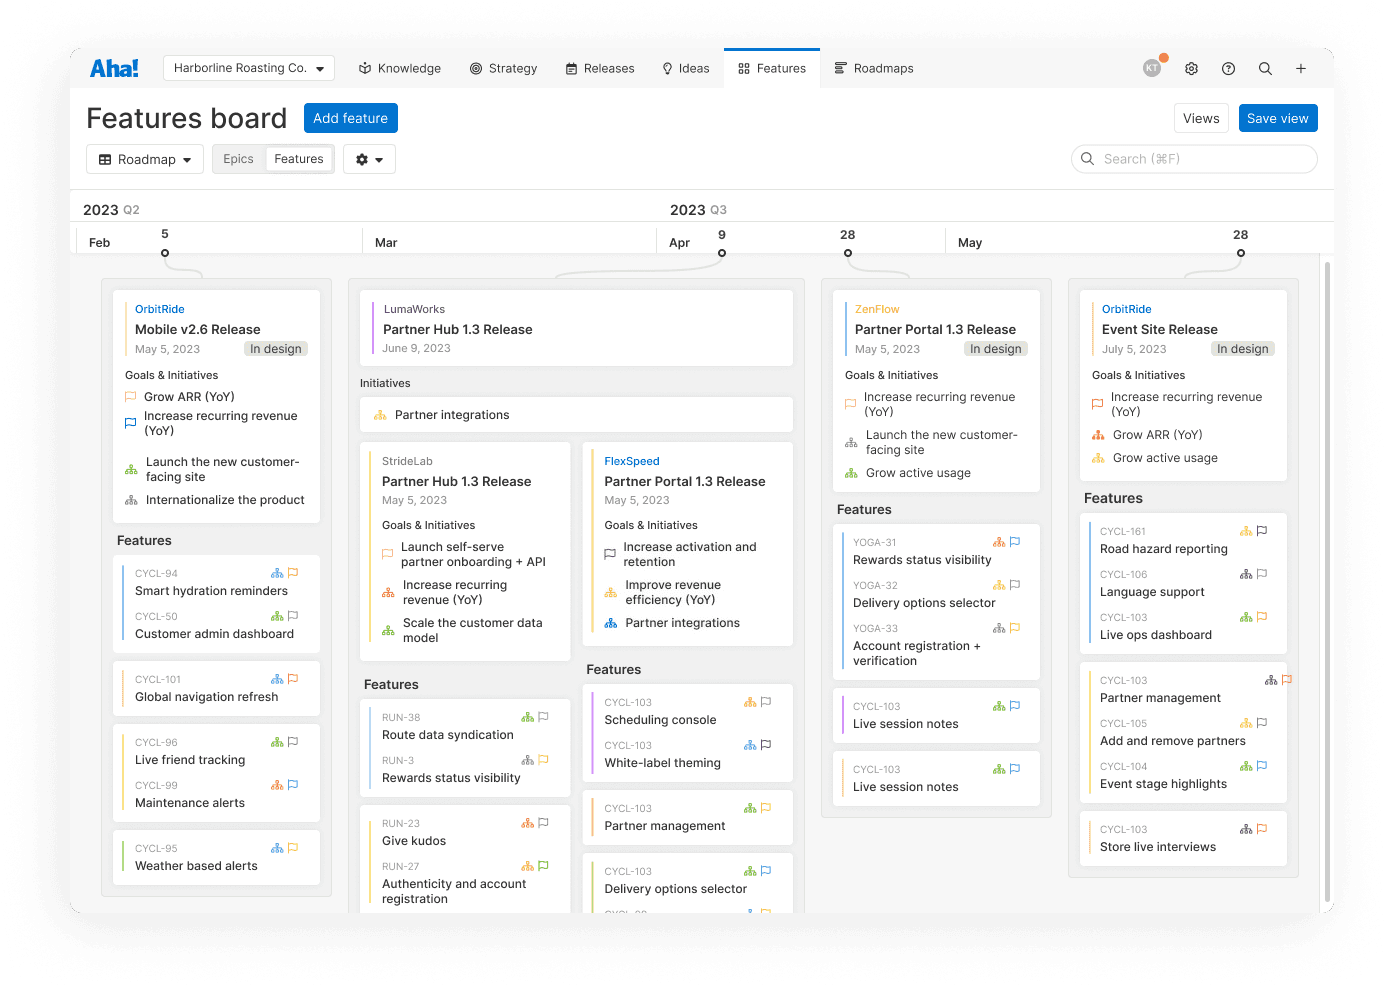Open the settings gear in top navigation

1191,69
